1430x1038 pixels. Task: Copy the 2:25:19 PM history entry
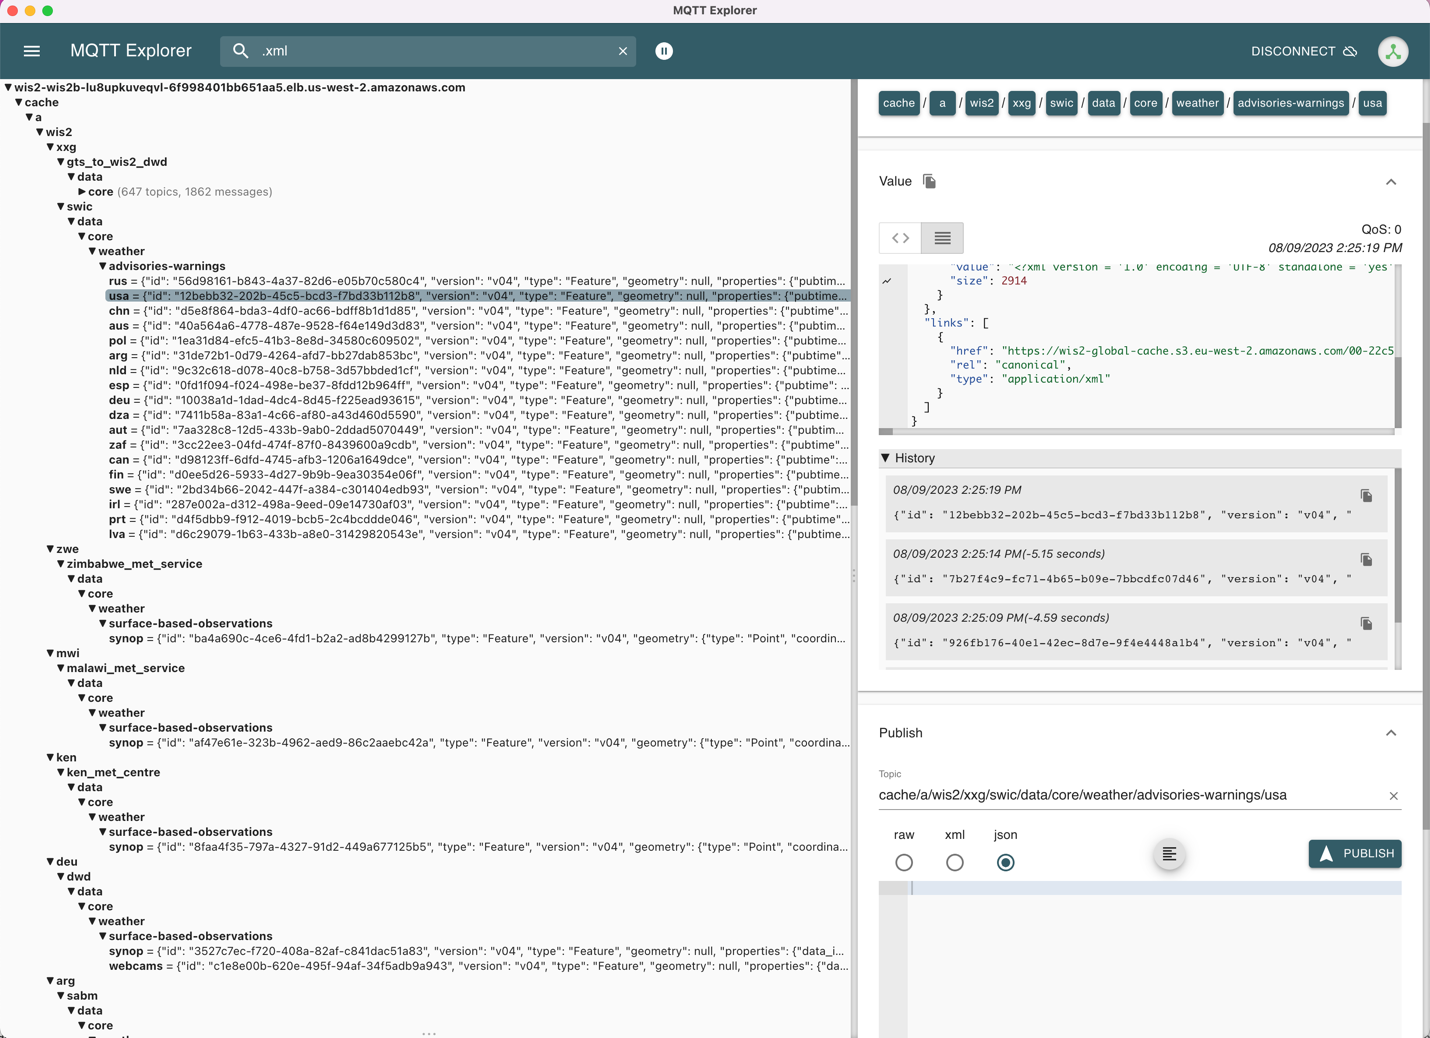[1366, 496]
